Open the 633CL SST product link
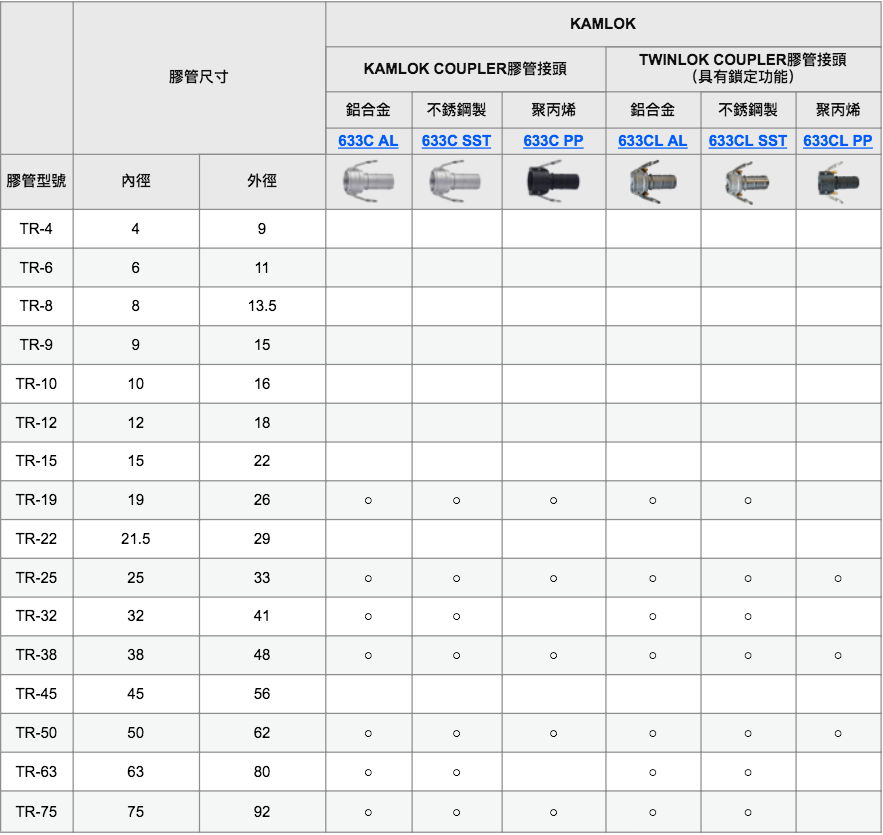This screenshot has width=883, height=835. pos(747,141)
